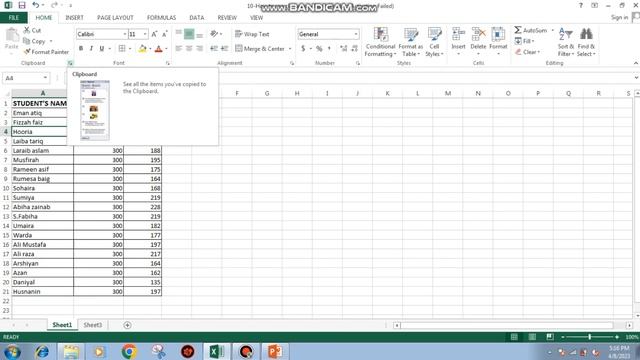640x360 pixels.
Task: Launch Chrome from the taskbar
Action: (x=129, y=351)
